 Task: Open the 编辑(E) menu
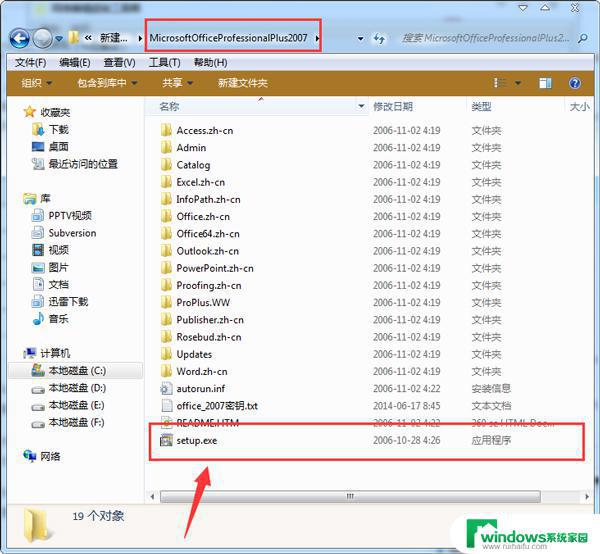[75, 62]
